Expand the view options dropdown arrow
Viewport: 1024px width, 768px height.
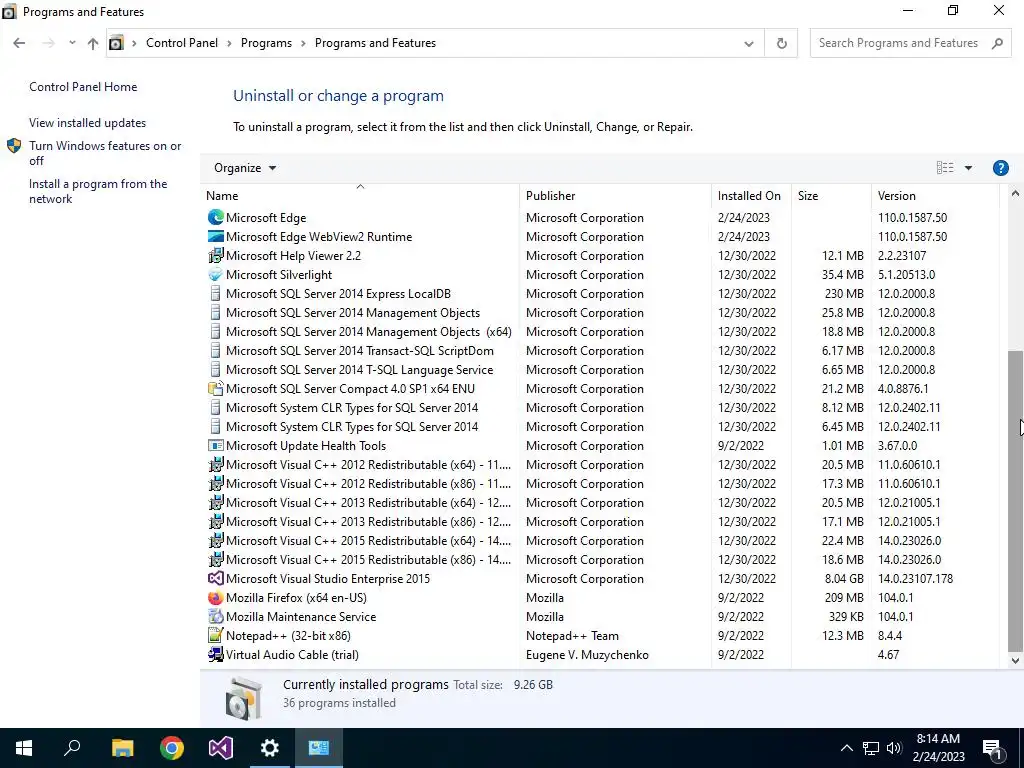click(x=968, y=168)
